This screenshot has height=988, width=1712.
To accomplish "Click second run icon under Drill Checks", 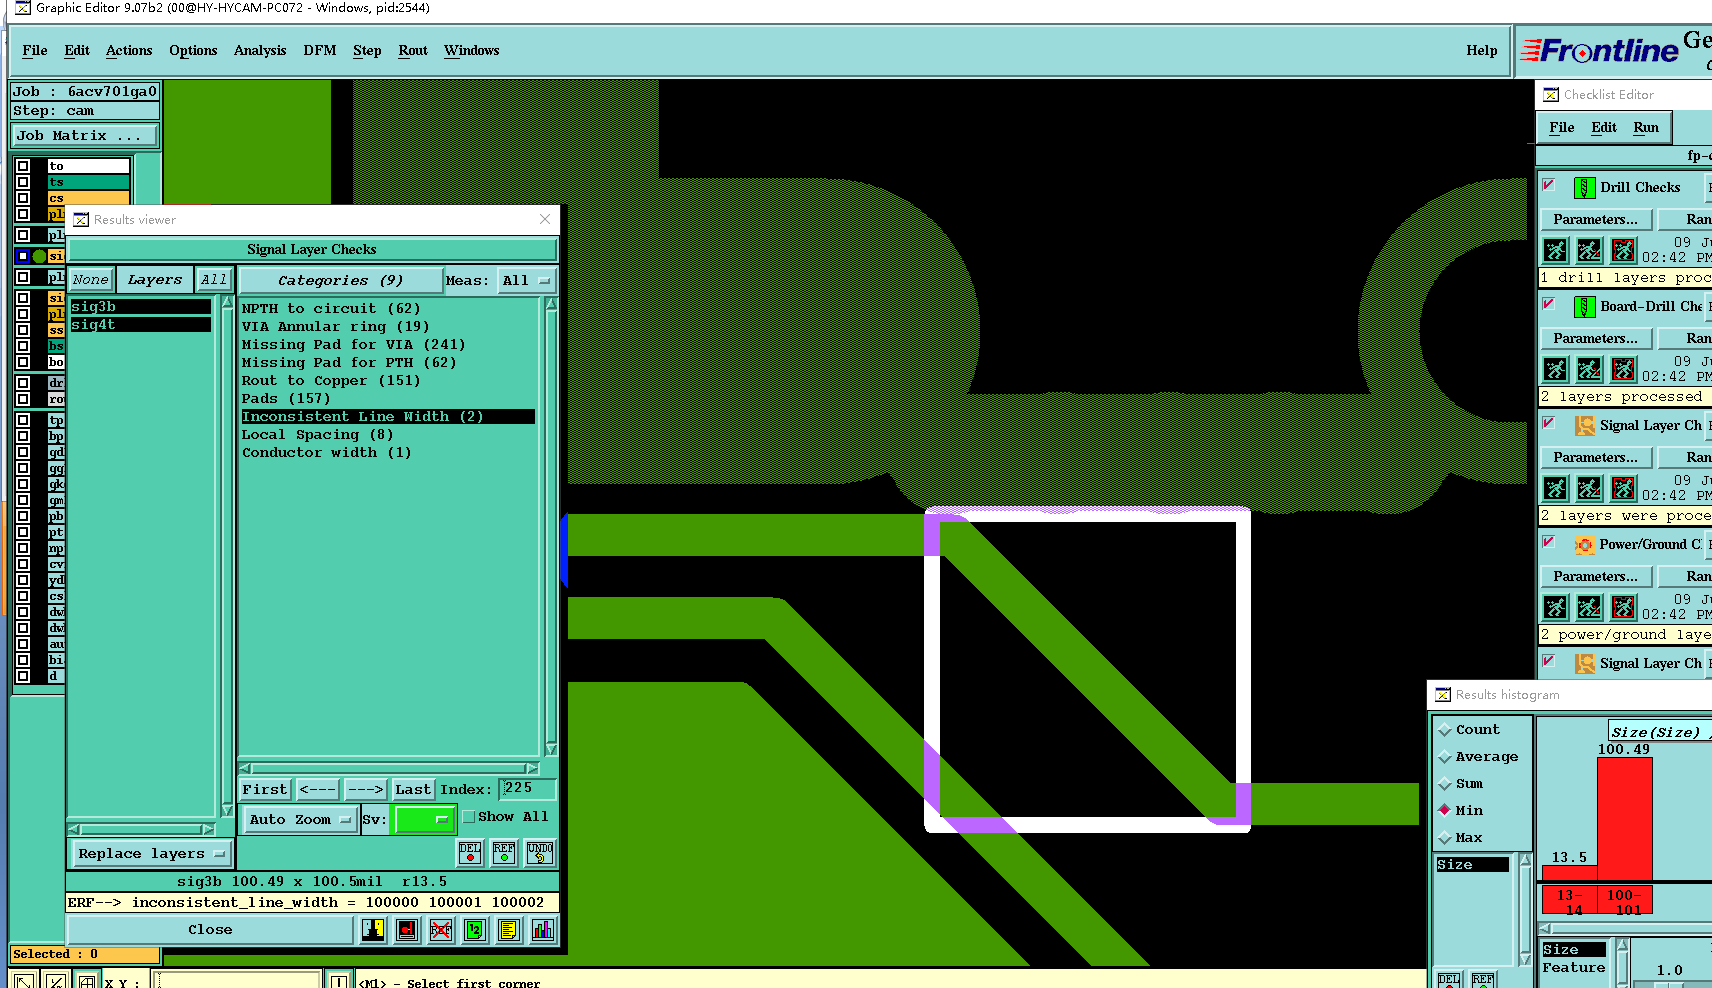I will click(1589, 250).
